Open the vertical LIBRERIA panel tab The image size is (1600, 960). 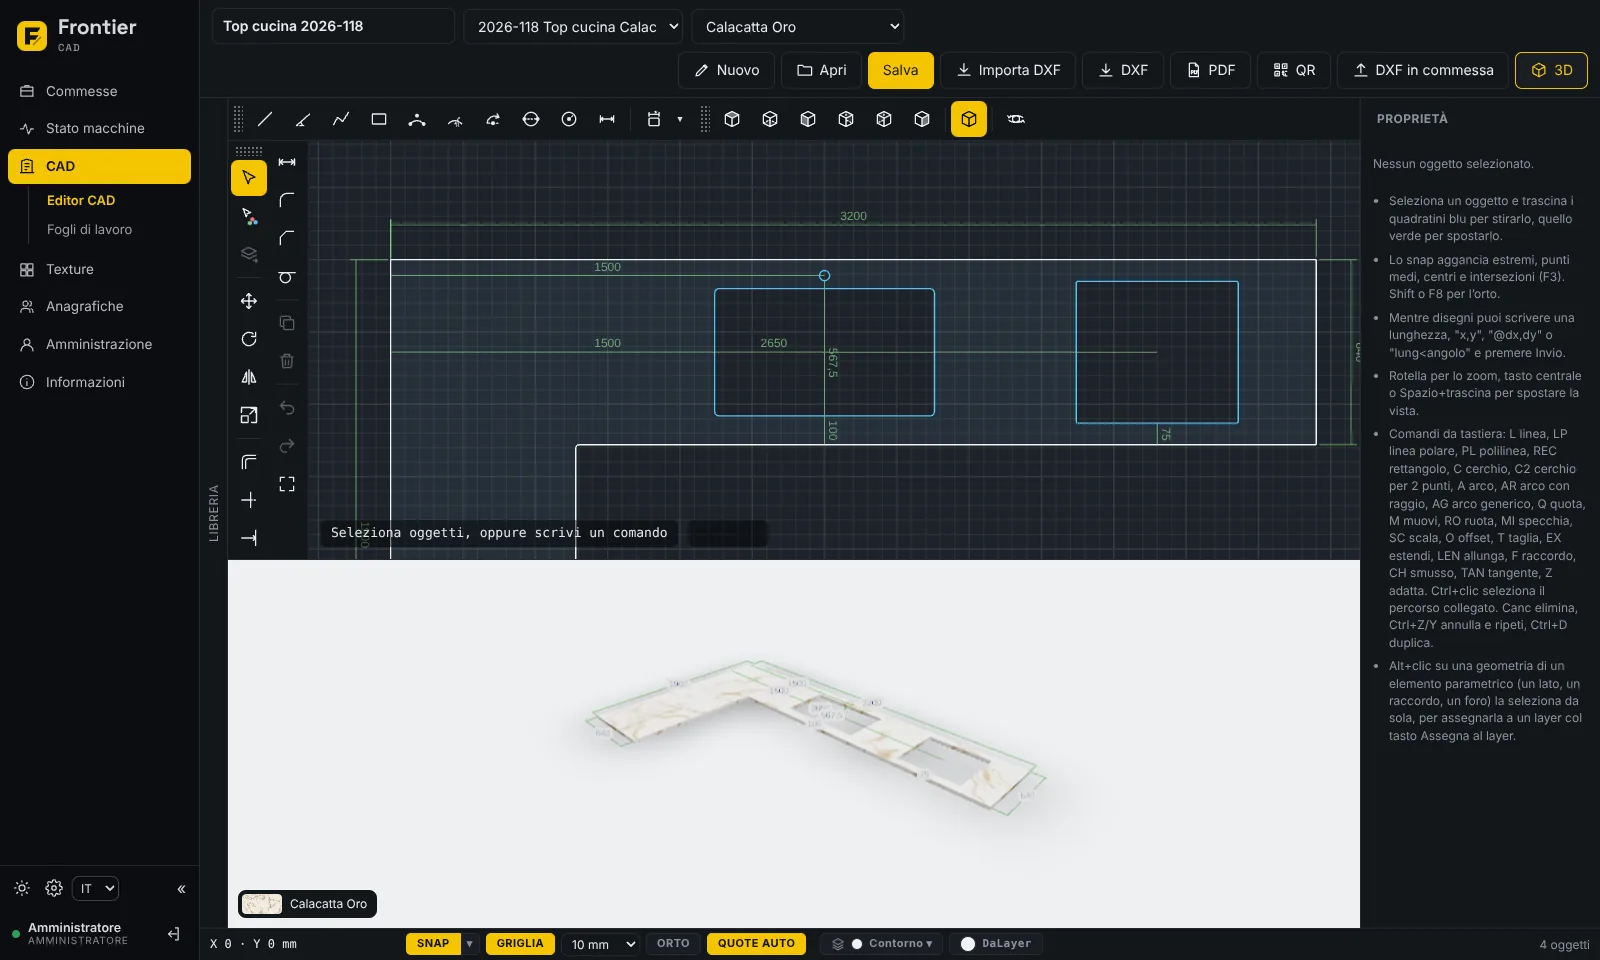(x=214, y=513)
